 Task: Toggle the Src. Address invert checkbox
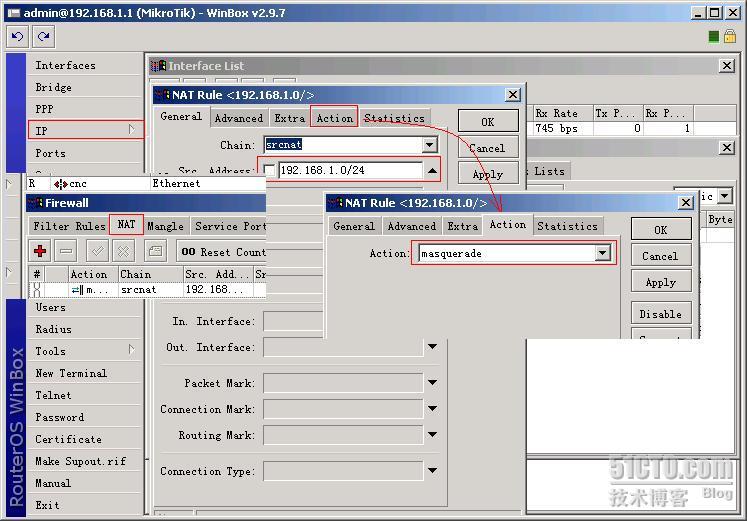[x=269, y=170]
